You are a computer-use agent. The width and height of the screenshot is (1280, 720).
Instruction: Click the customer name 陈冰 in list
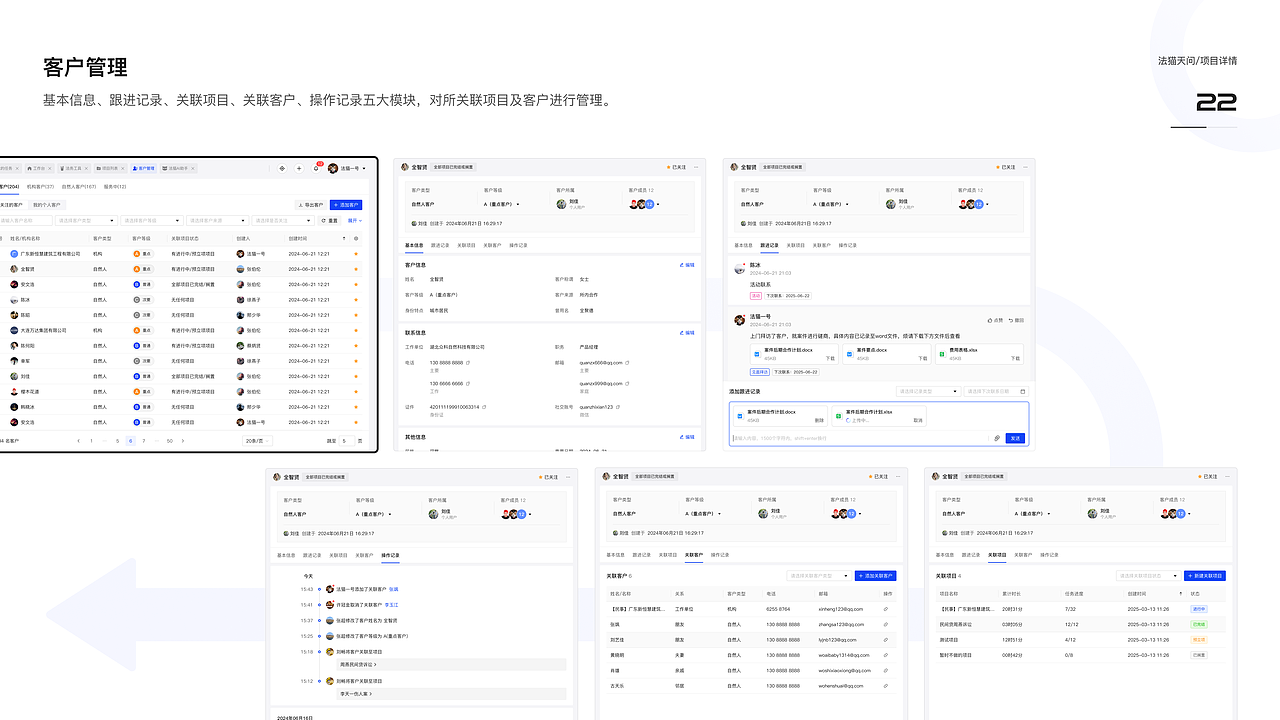tap(25, 300)
